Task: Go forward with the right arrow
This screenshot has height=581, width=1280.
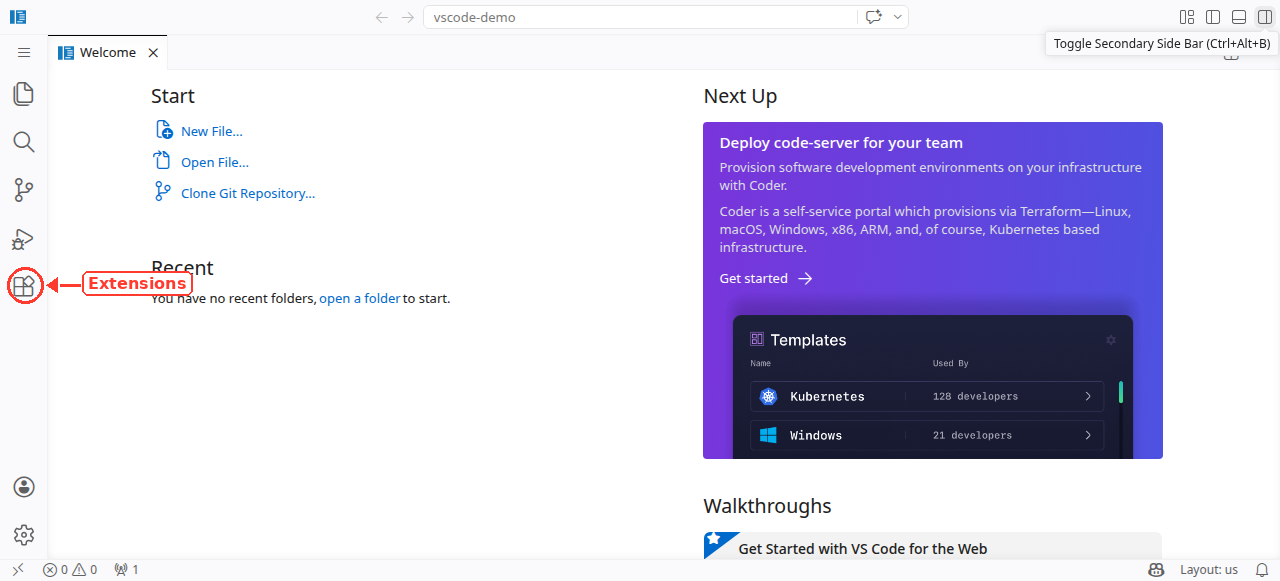Action: pyautogui.click(x=407, y=17)
